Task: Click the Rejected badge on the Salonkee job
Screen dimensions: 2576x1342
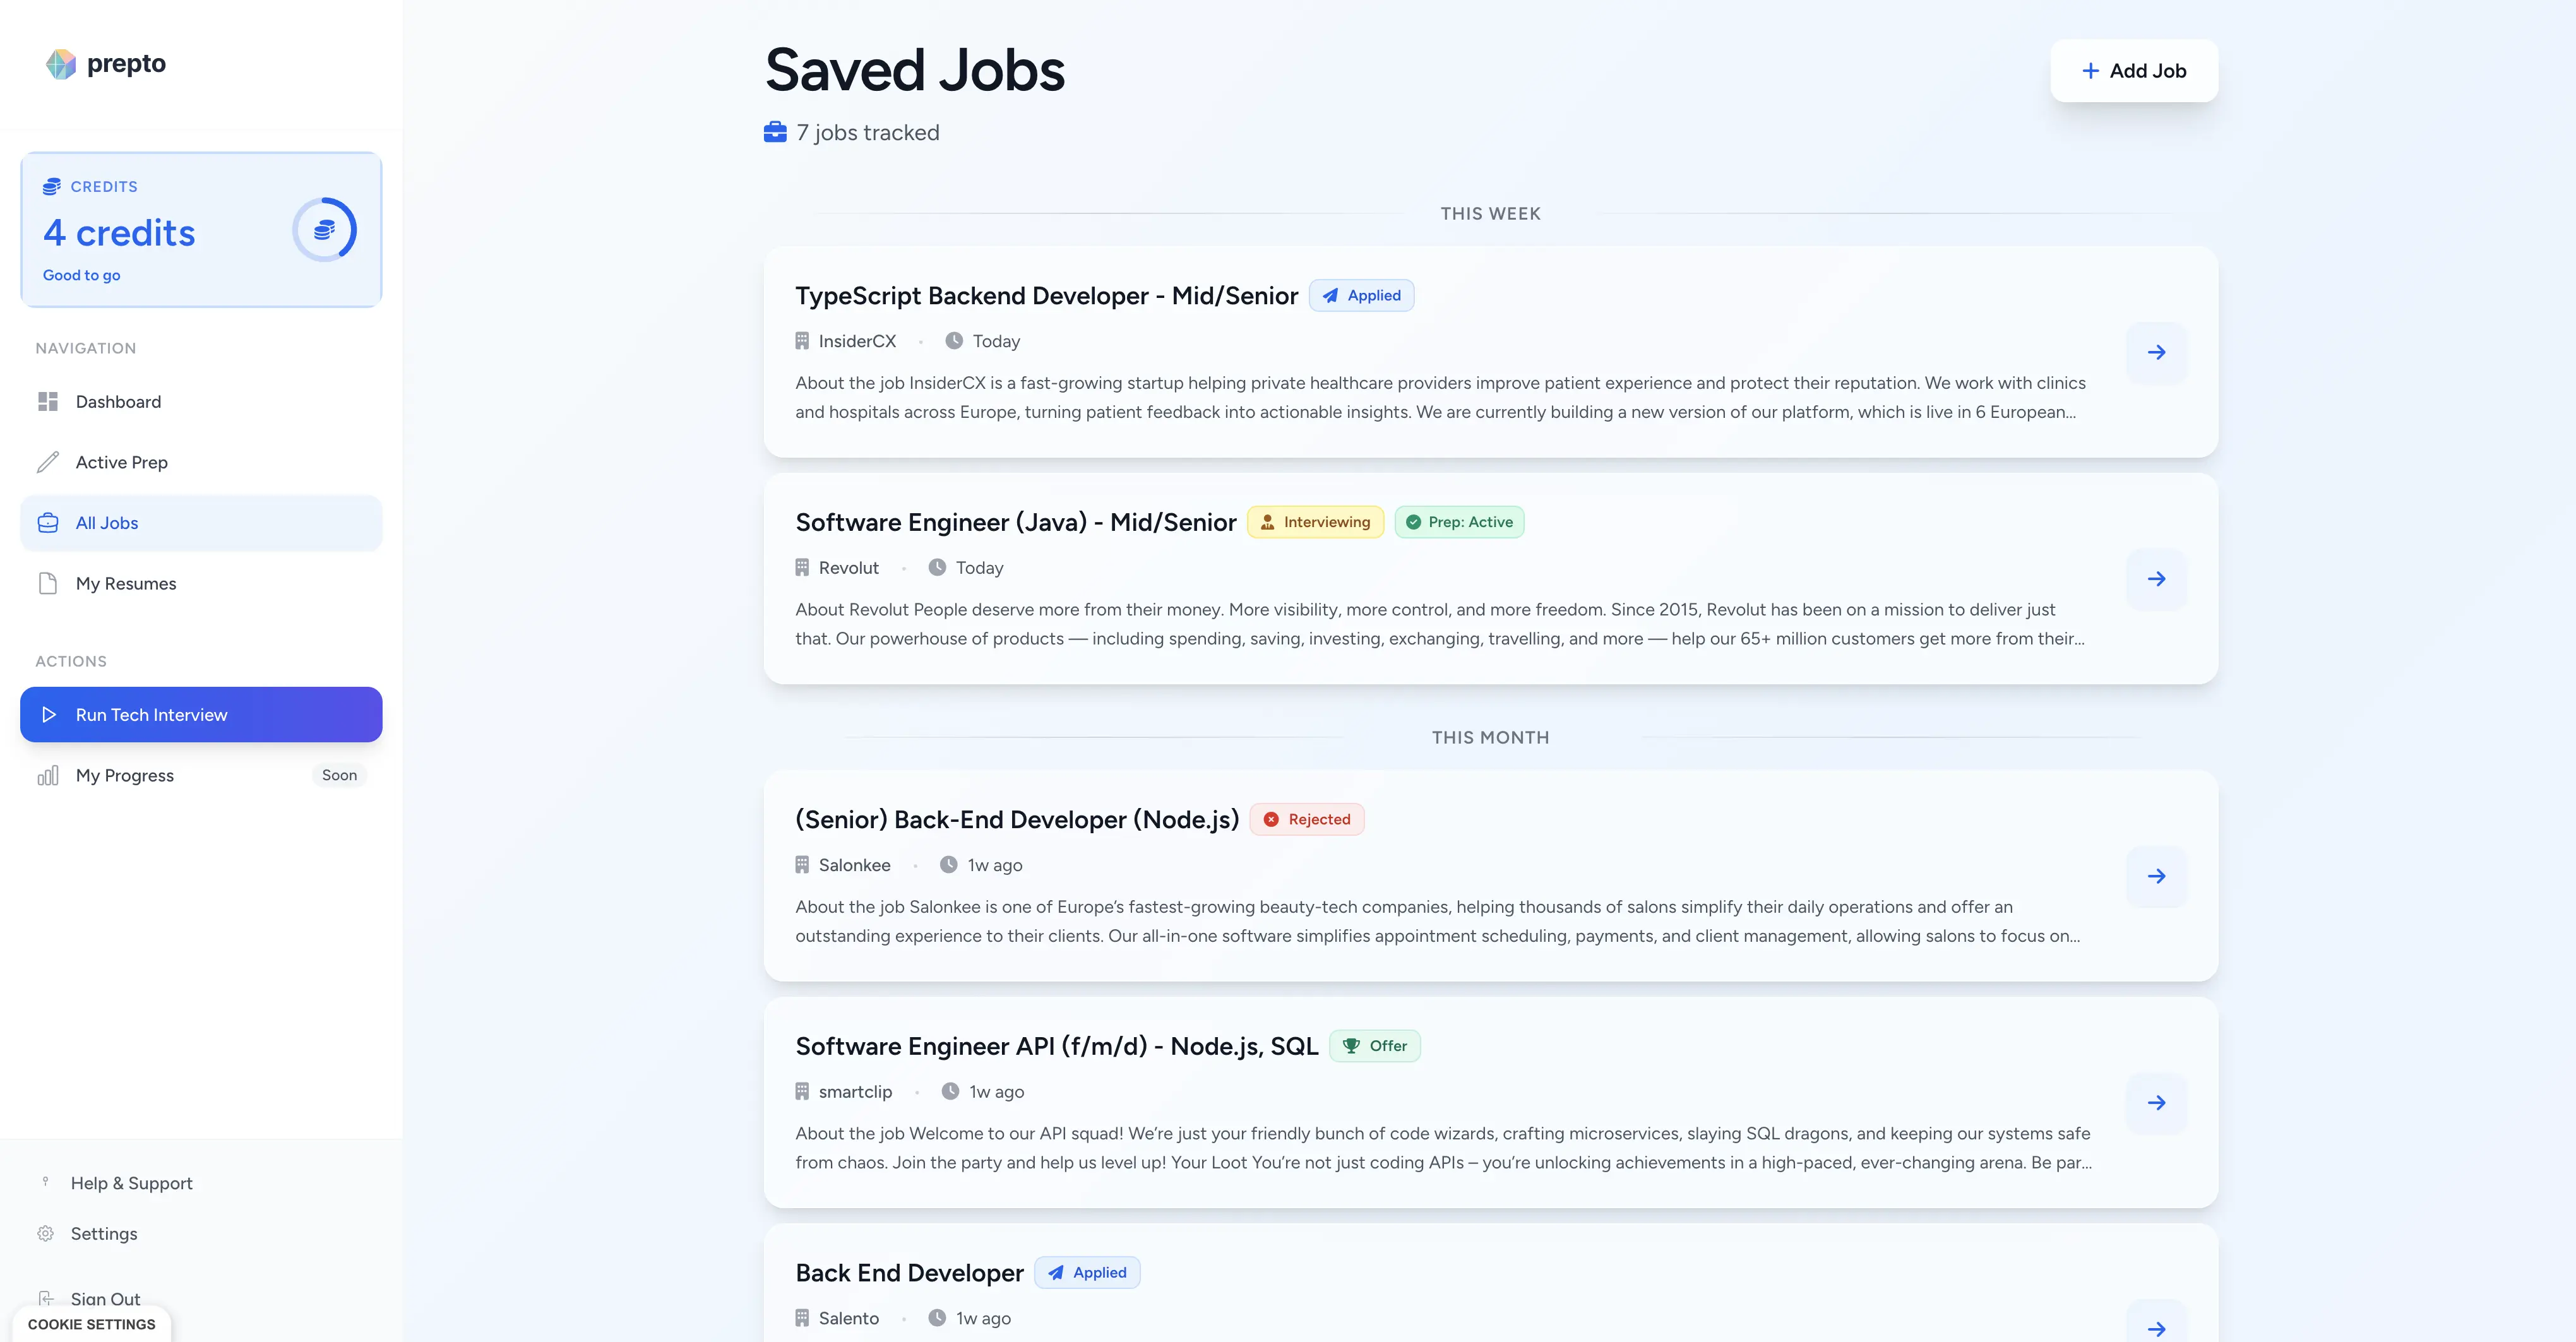Action: click(x=1306, y=818)
